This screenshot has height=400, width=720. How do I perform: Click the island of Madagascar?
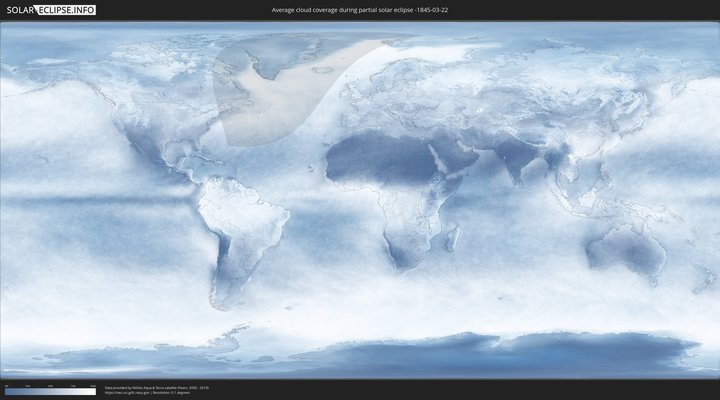[x=453, y=238]
